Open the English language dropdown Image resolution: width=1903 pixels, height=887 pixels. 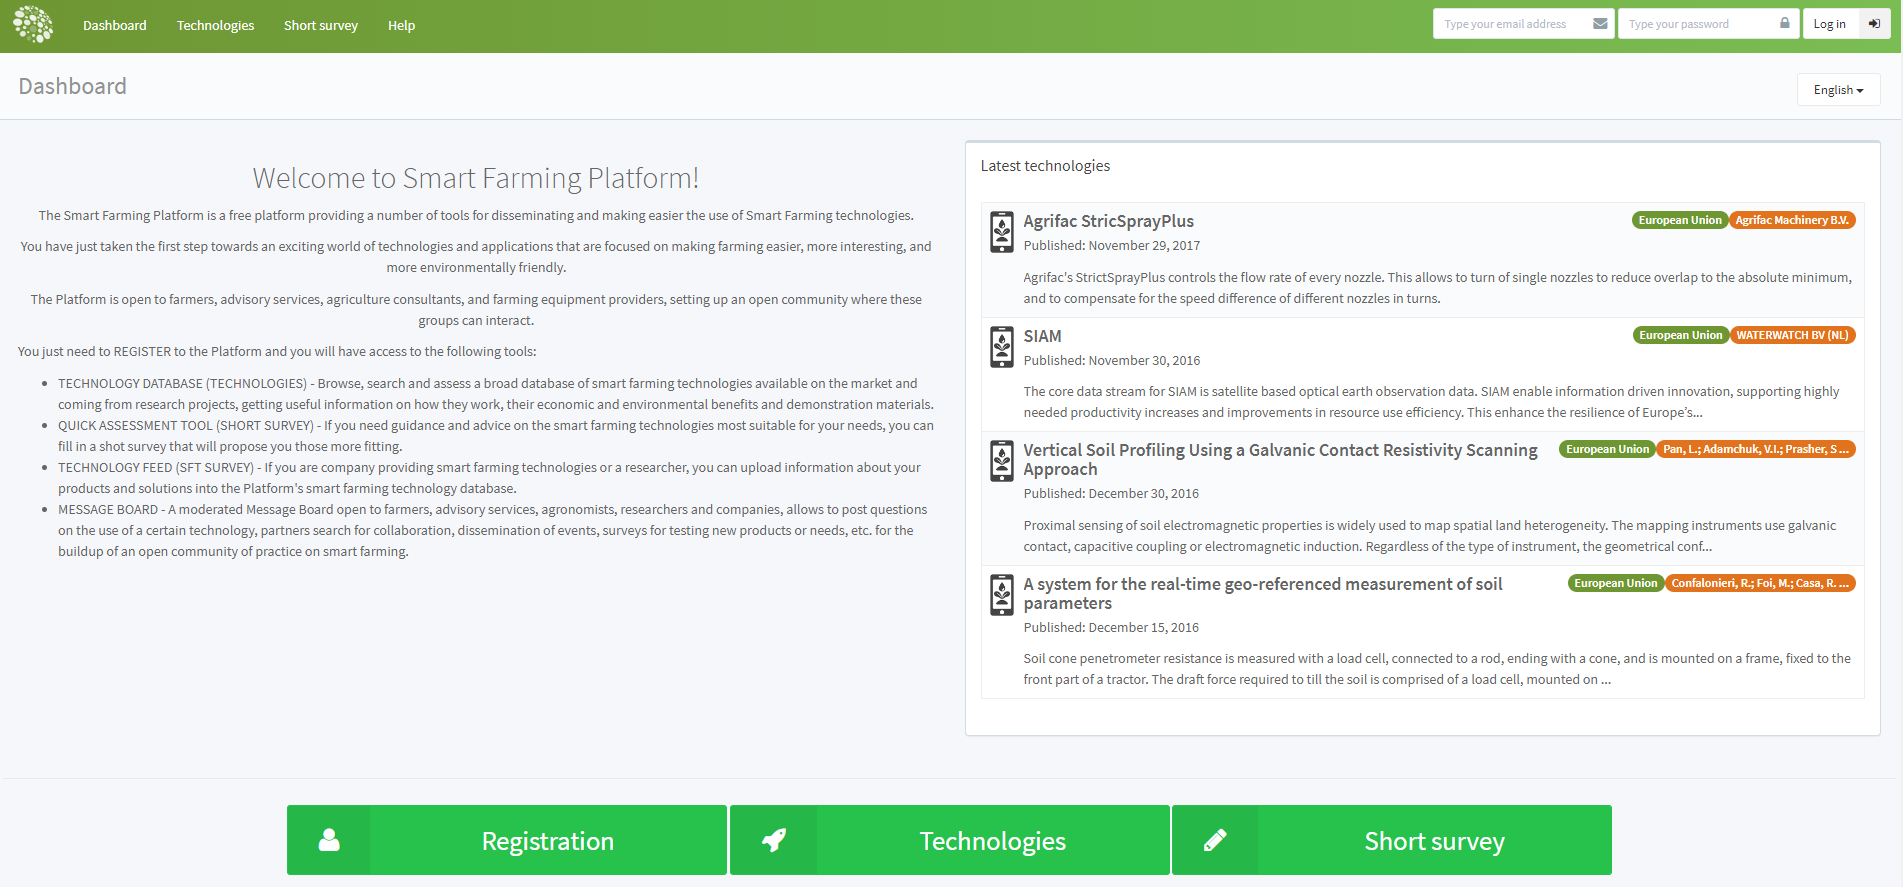coord(1838,90)
